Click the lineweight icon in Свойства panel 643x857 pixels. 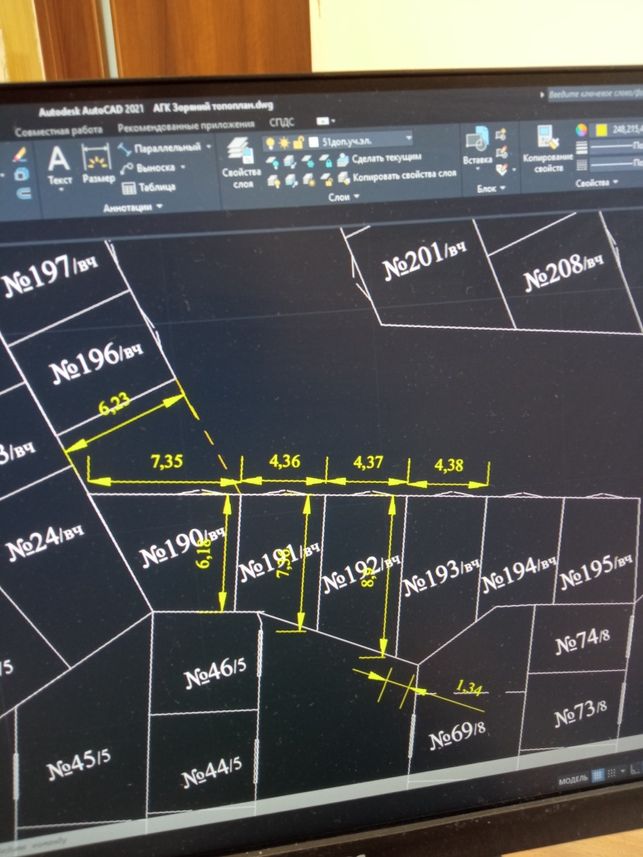(x=582, y=148)
